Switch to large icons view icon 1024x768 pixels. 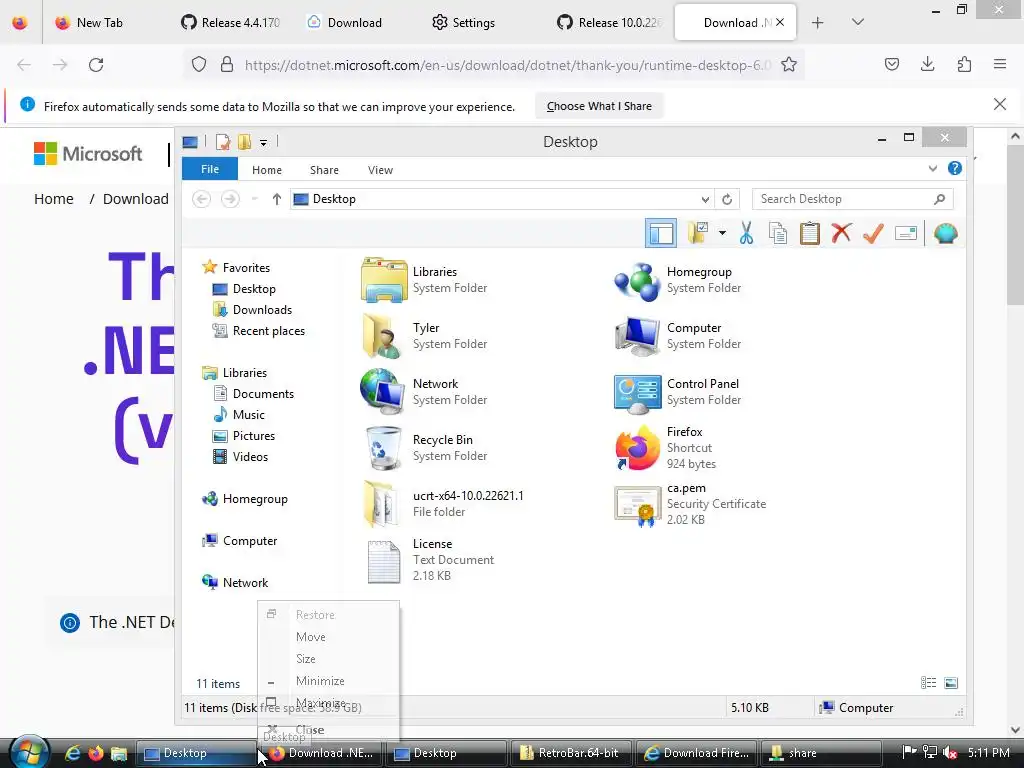point(951,683)
